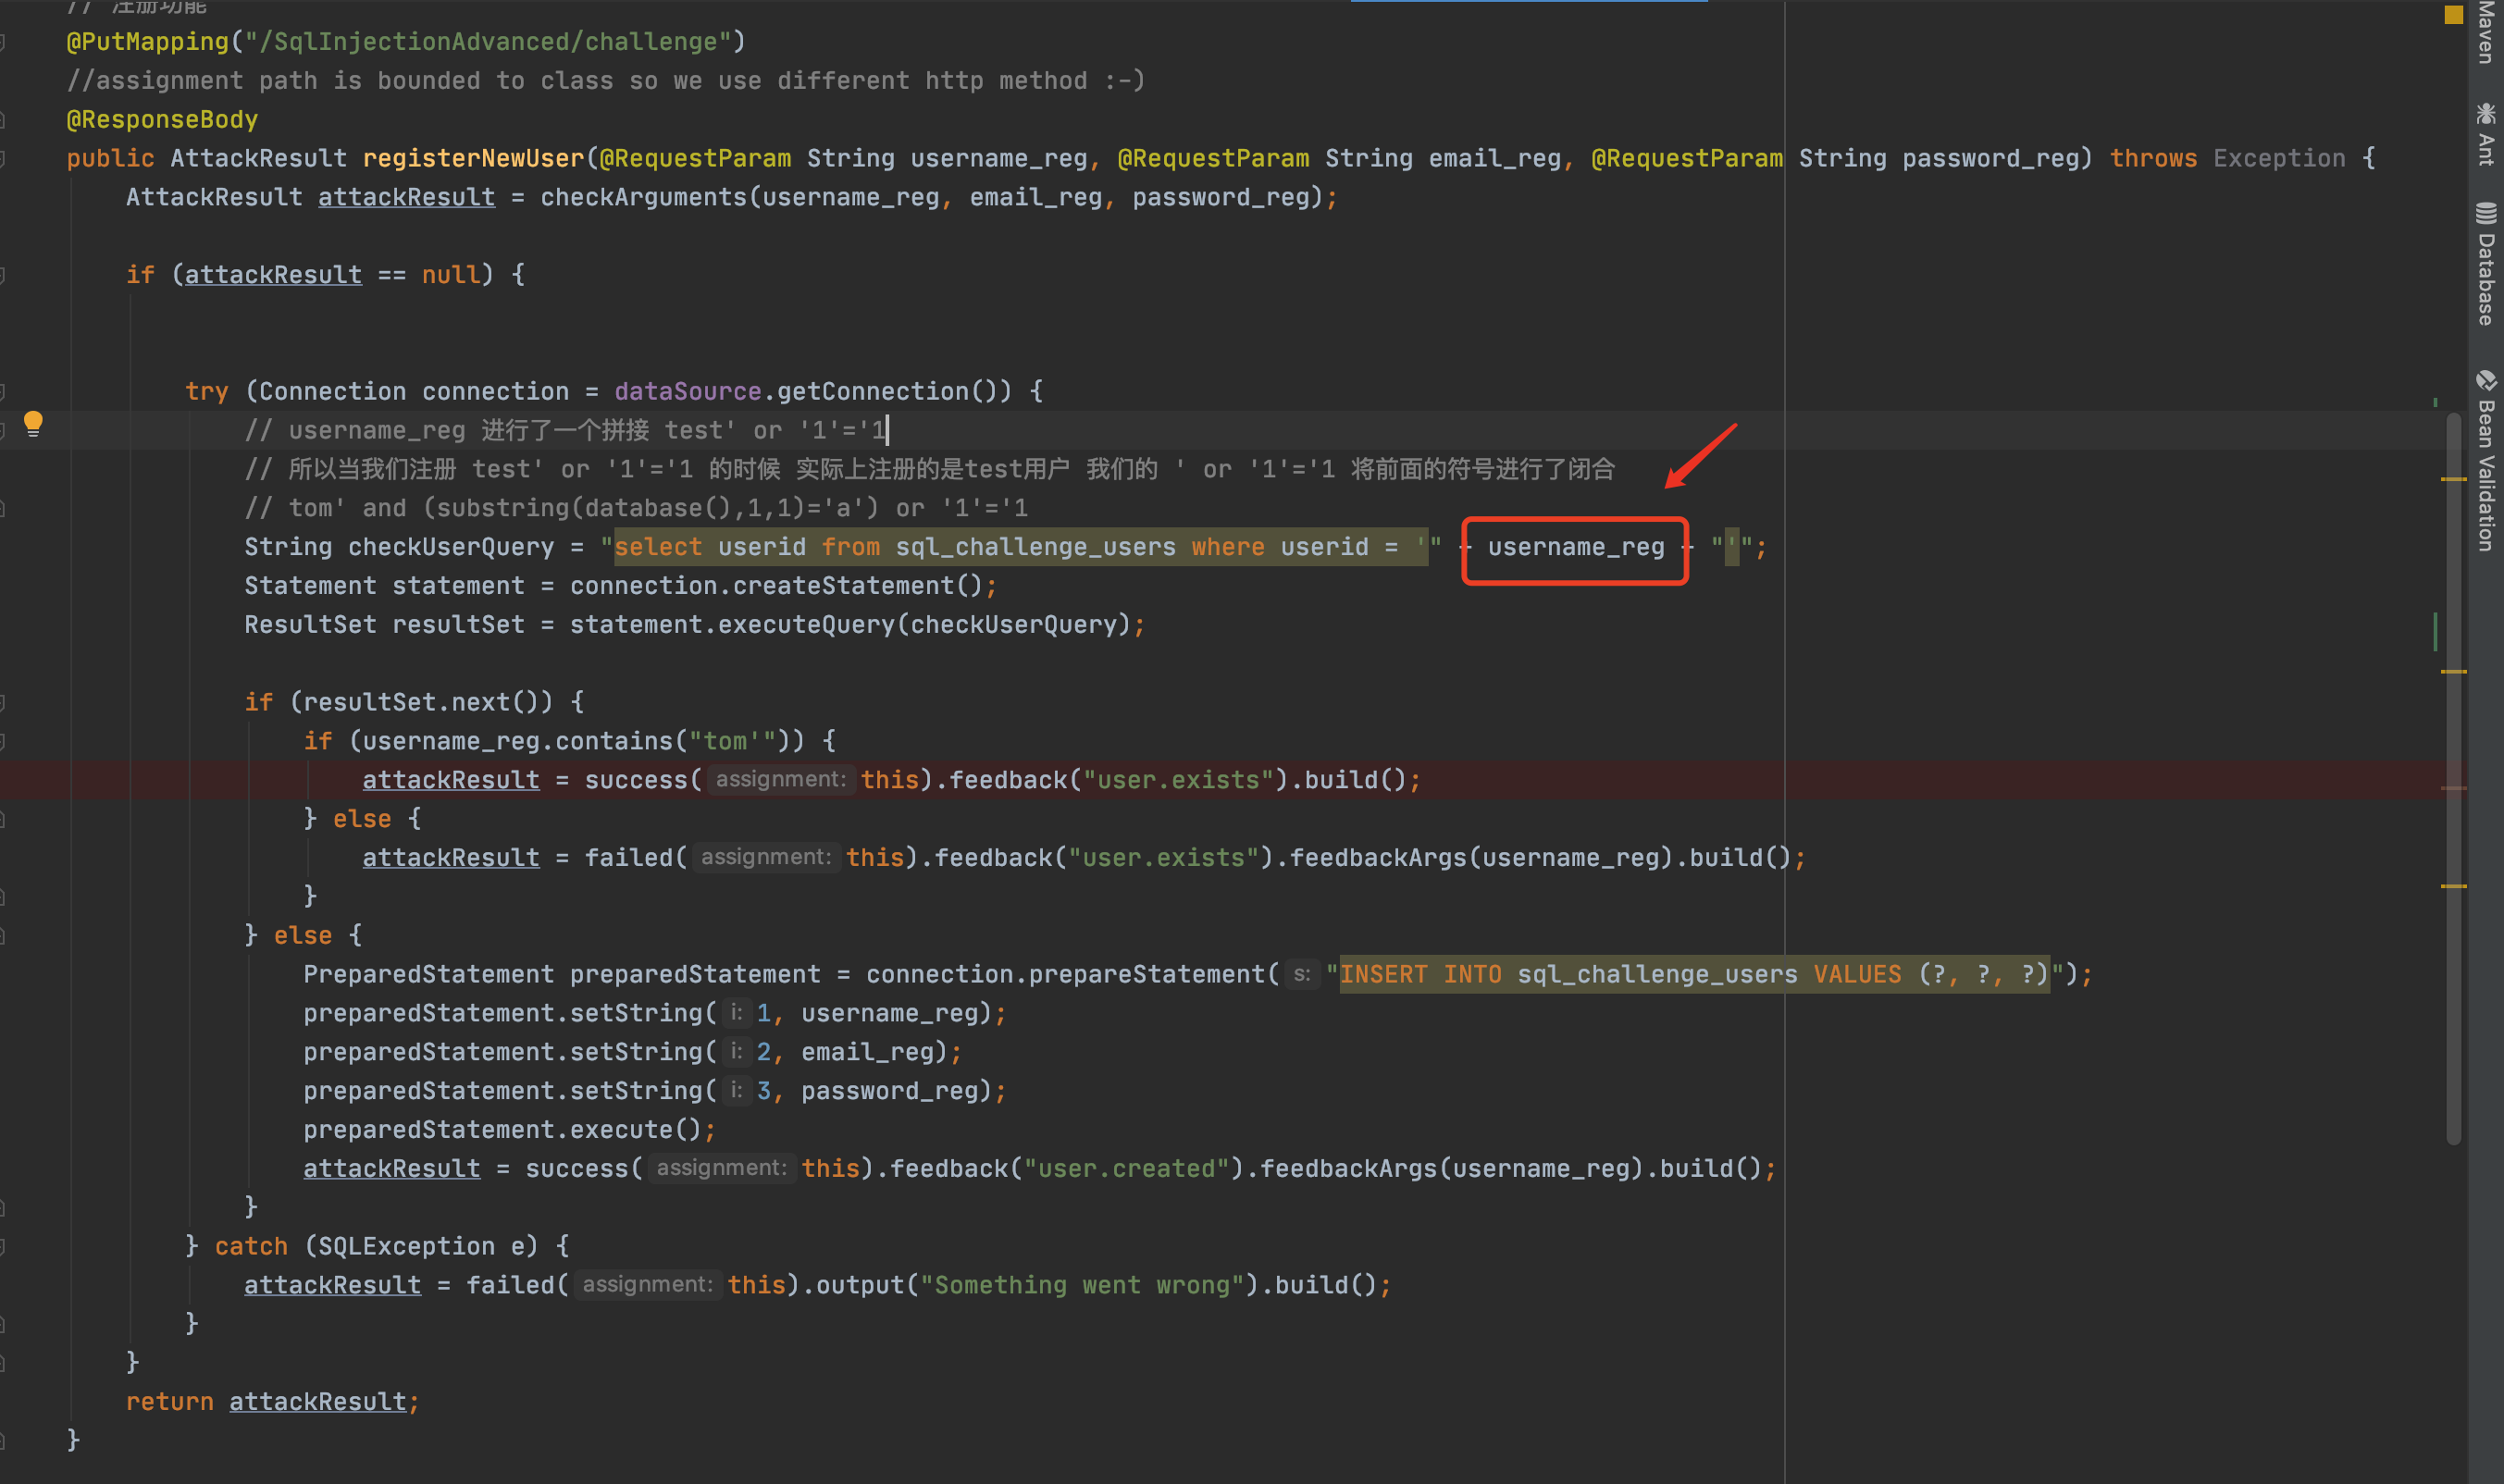Click the checkArguments method call

[x=643, y=197]
